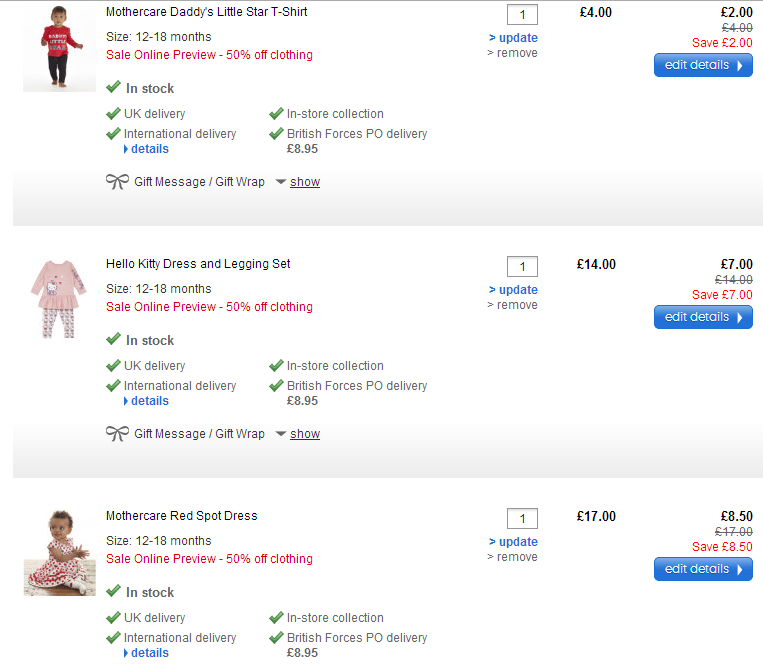
Task: Open Mothercare Red Spot Dress product title
Action: (181, 516)
